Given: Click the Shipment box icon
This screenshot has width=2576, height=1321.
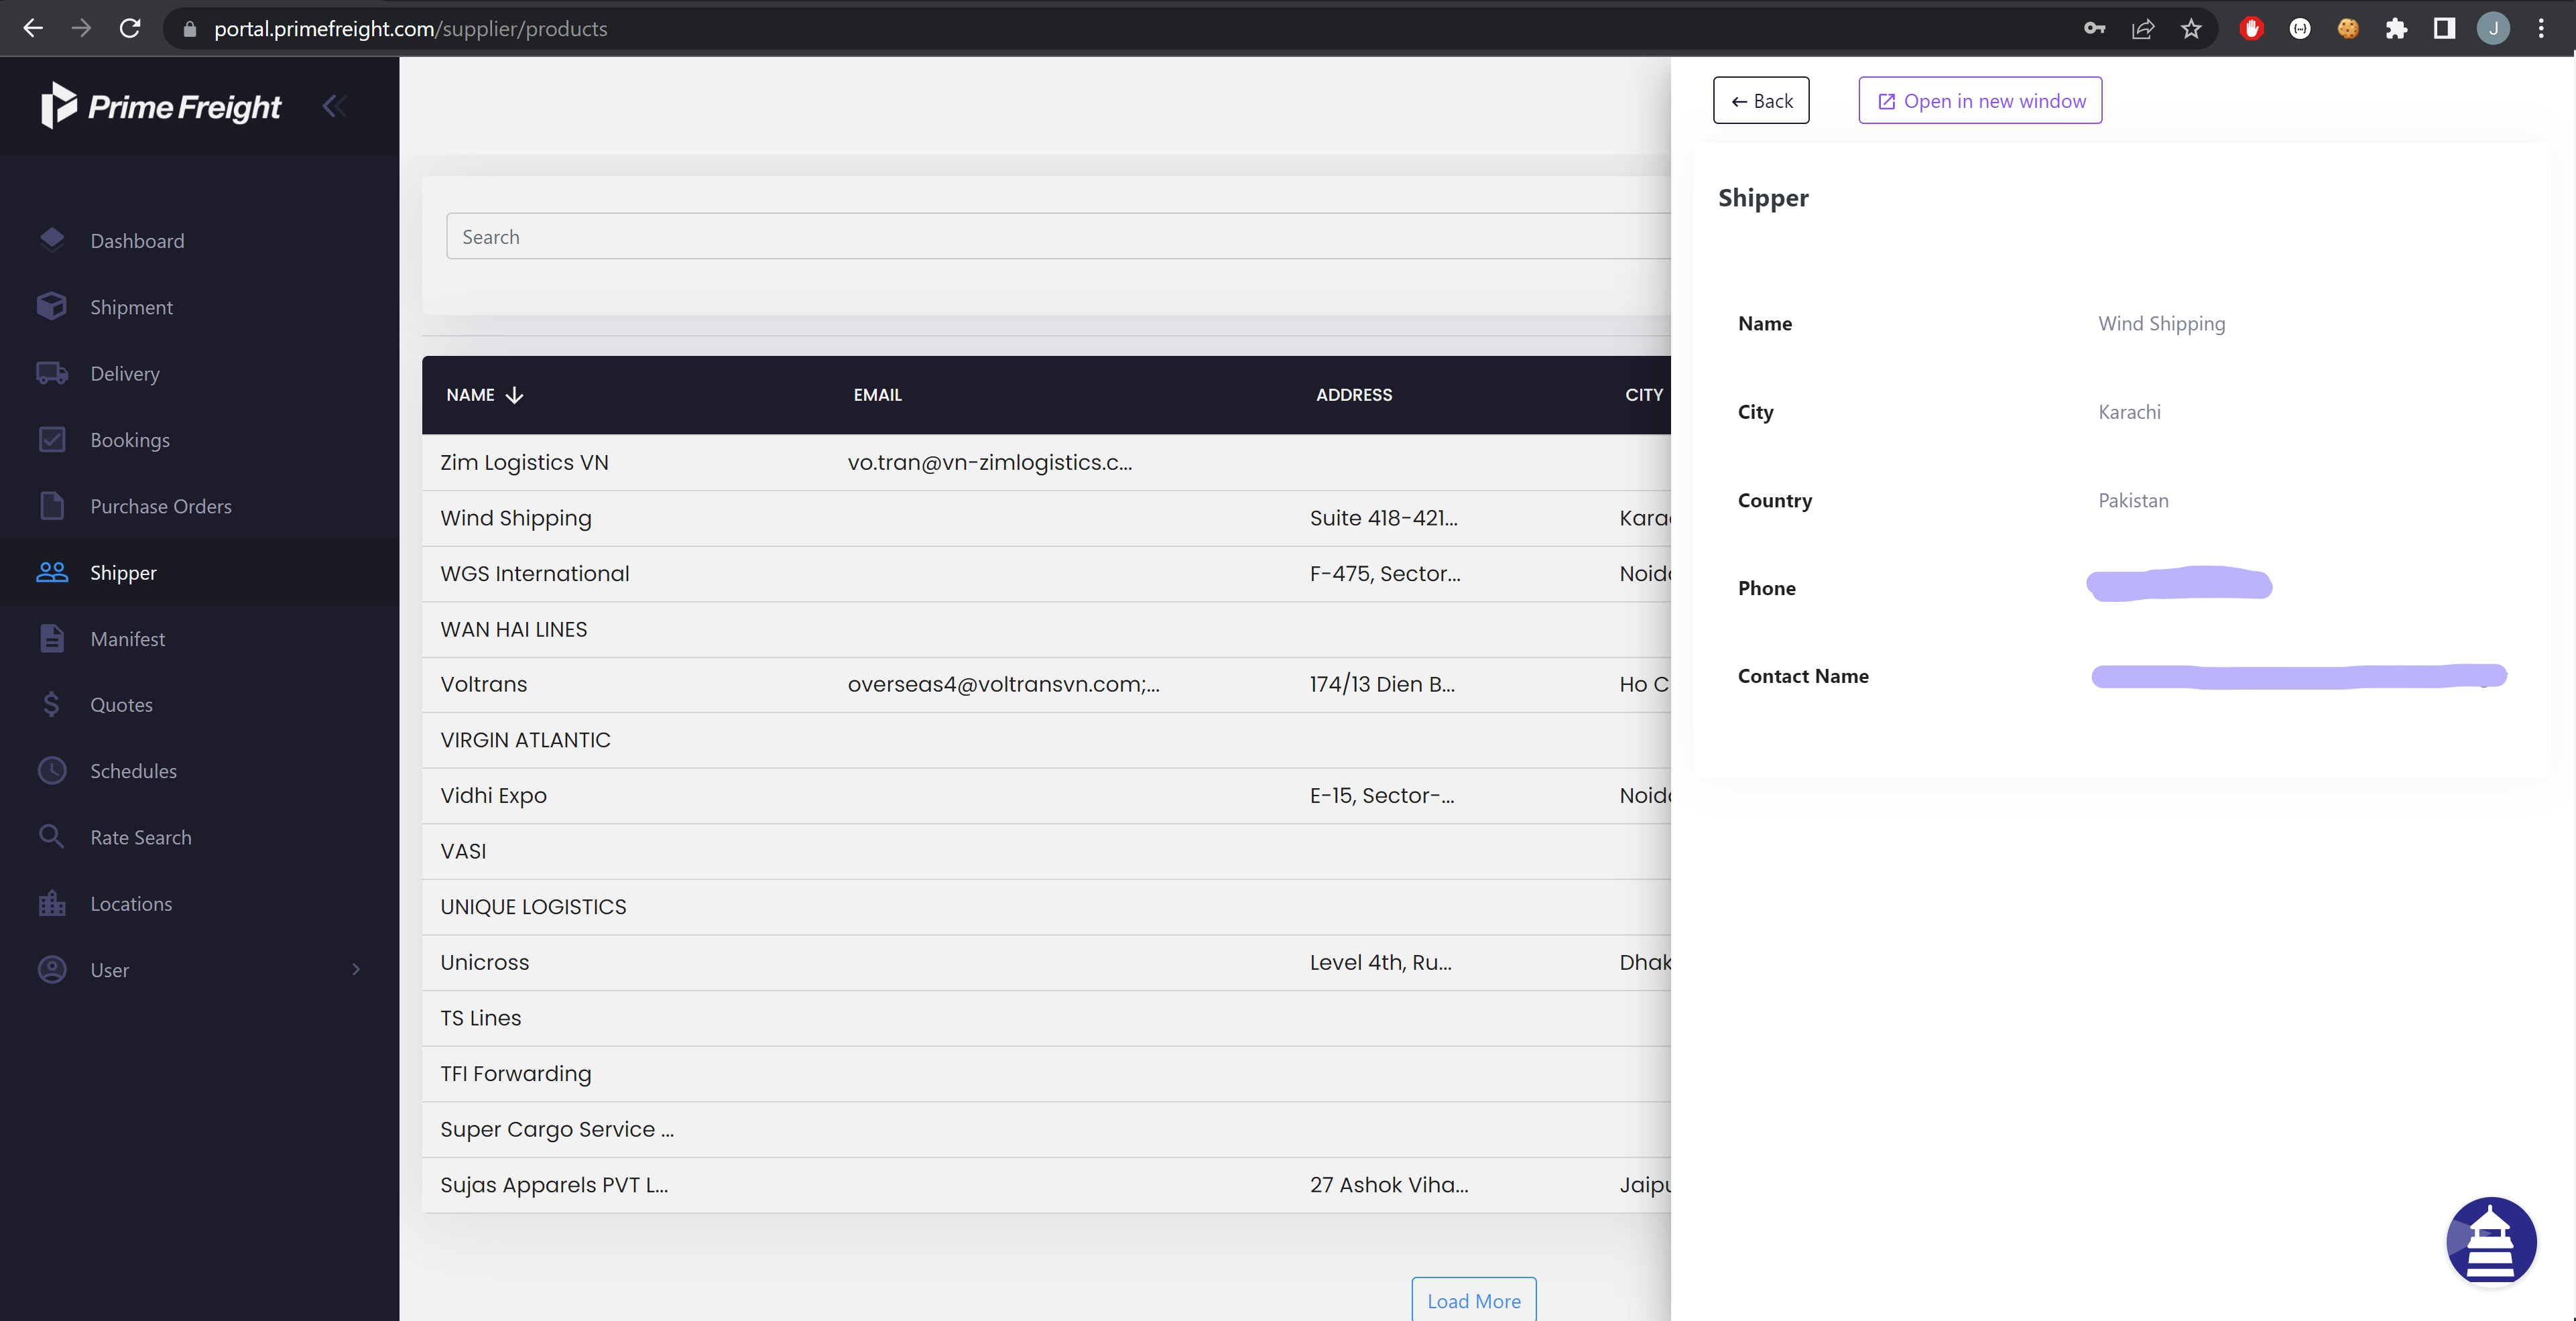Looking at the screenshot, I should point(52,306).
